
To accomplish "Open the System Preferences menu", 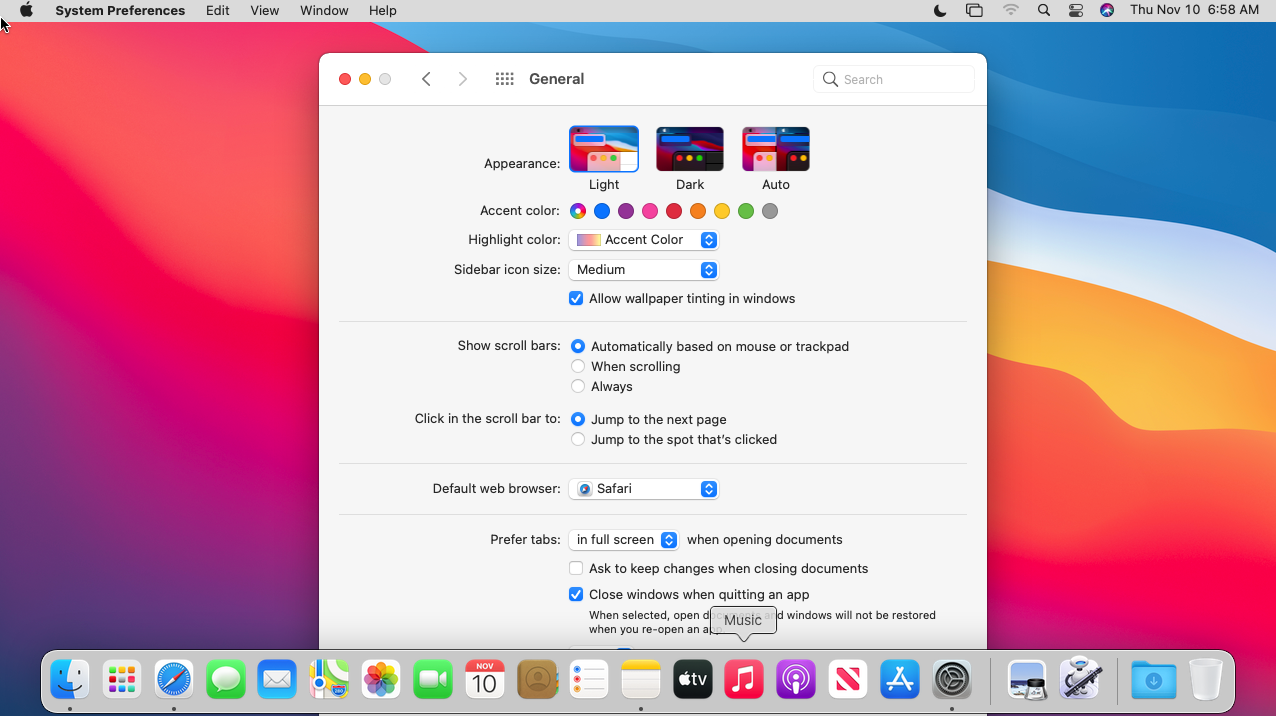I will click(120, 10).
